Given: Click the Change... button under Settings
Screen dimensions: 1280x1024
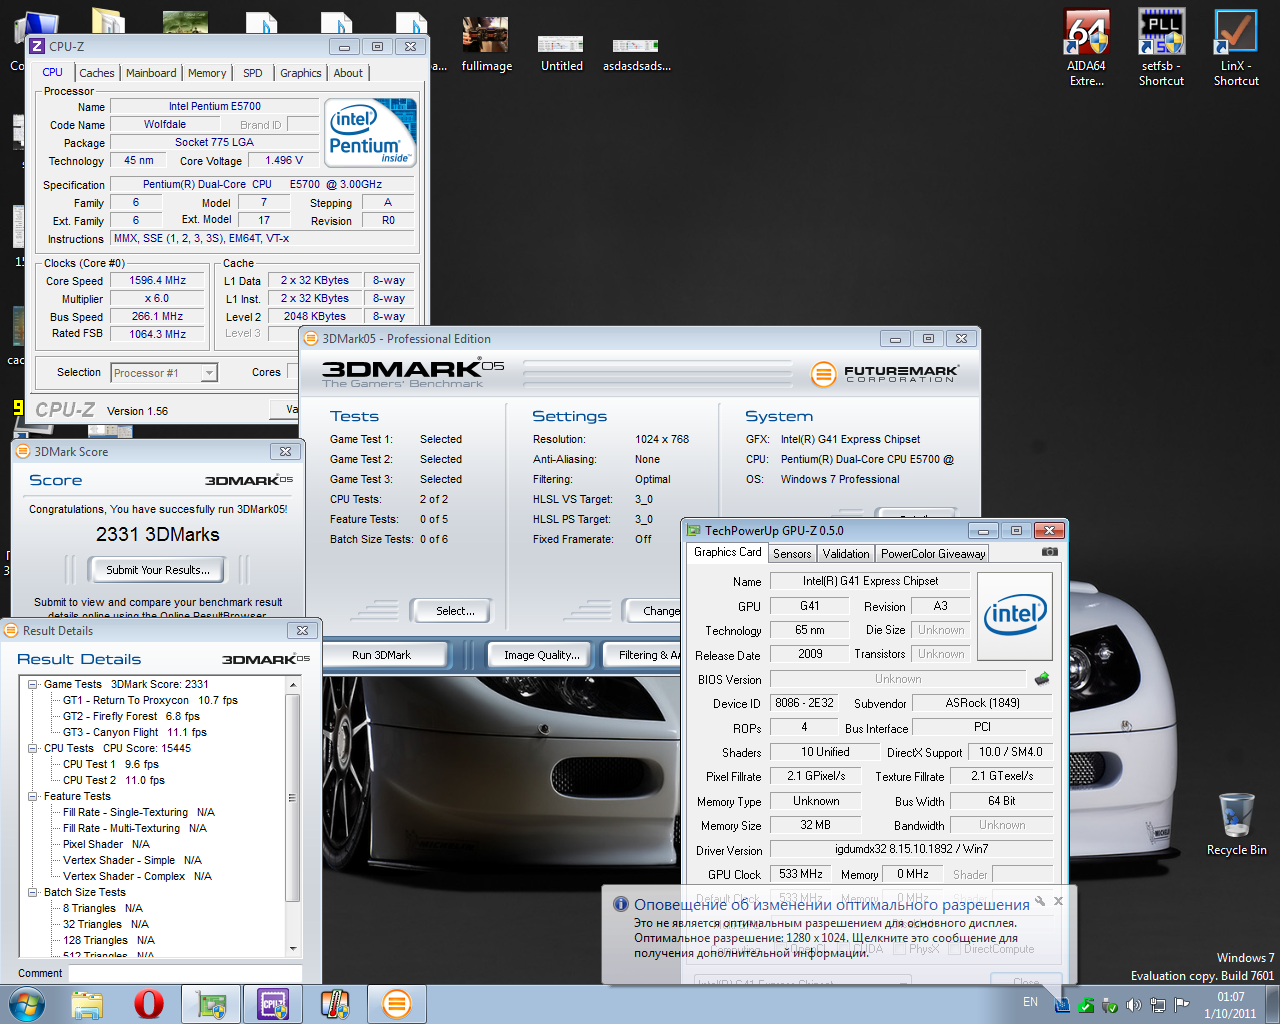Looking at the screenshot, I should [653, 611].
